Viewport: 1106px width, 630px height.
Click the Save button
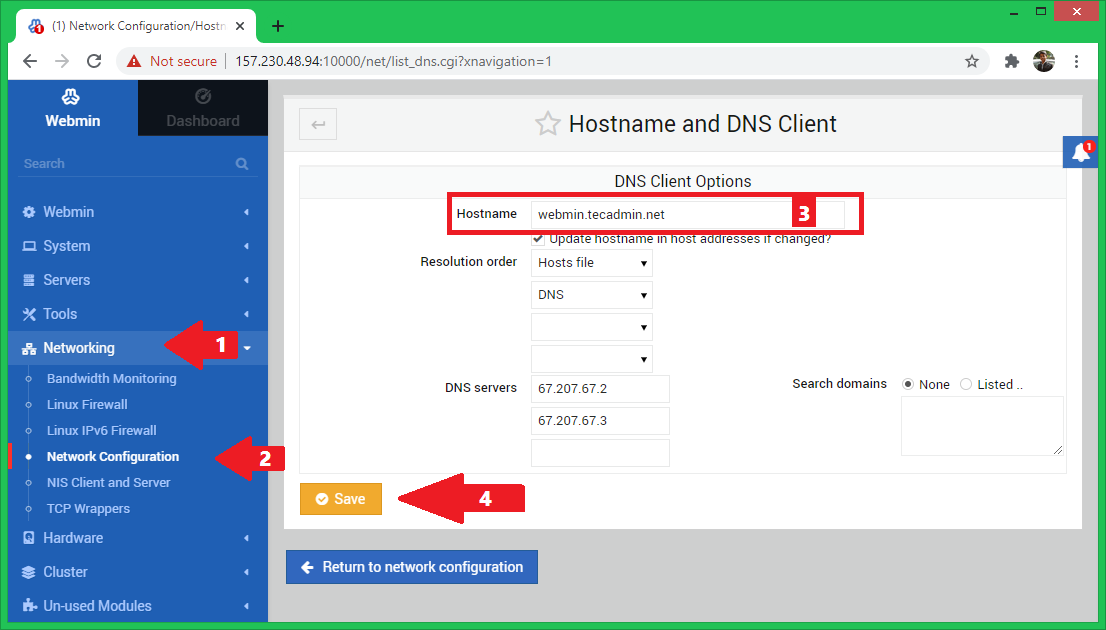pyautogui.click(x=340, y=499)
